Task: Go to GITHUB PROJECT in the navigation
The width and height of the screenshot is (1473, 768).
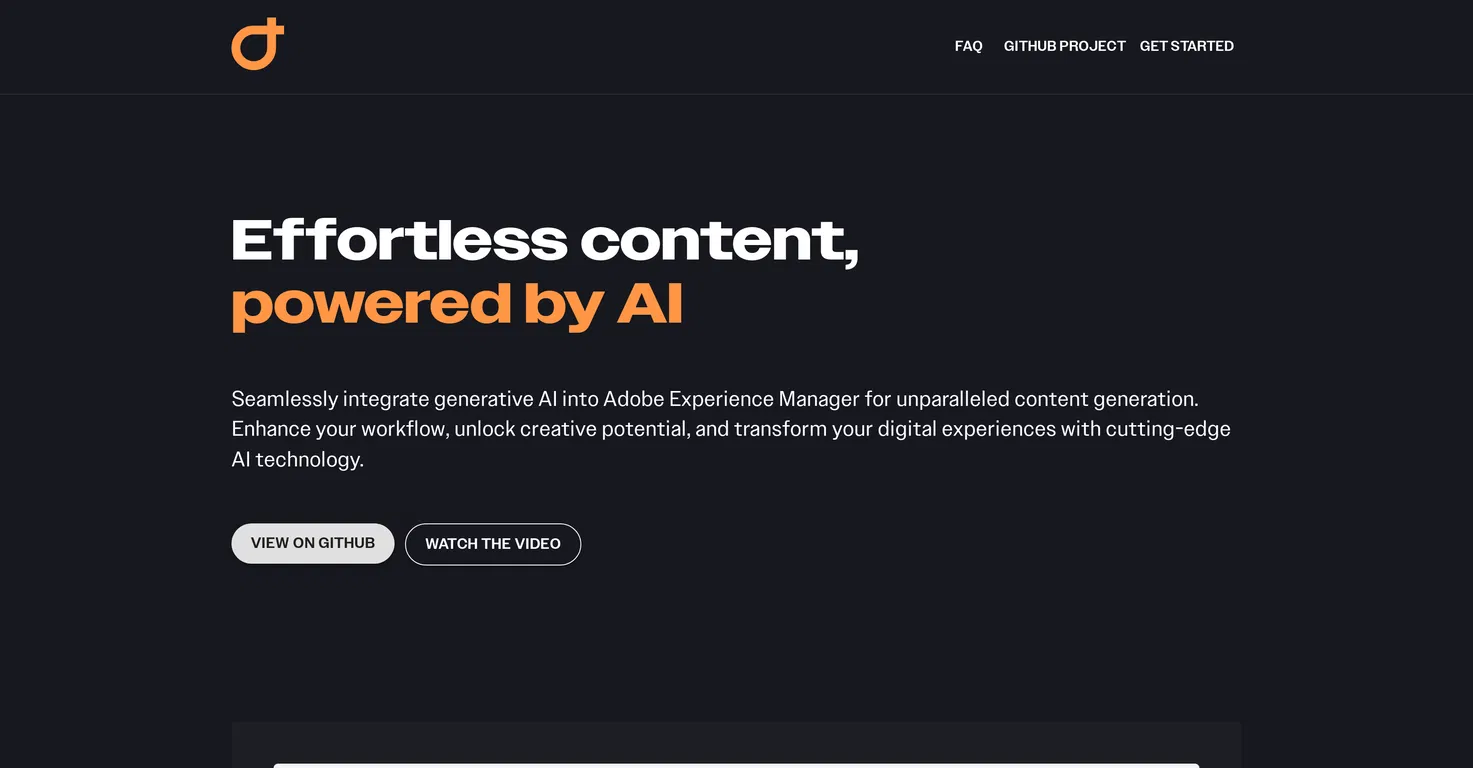Action: (1064, 46)
